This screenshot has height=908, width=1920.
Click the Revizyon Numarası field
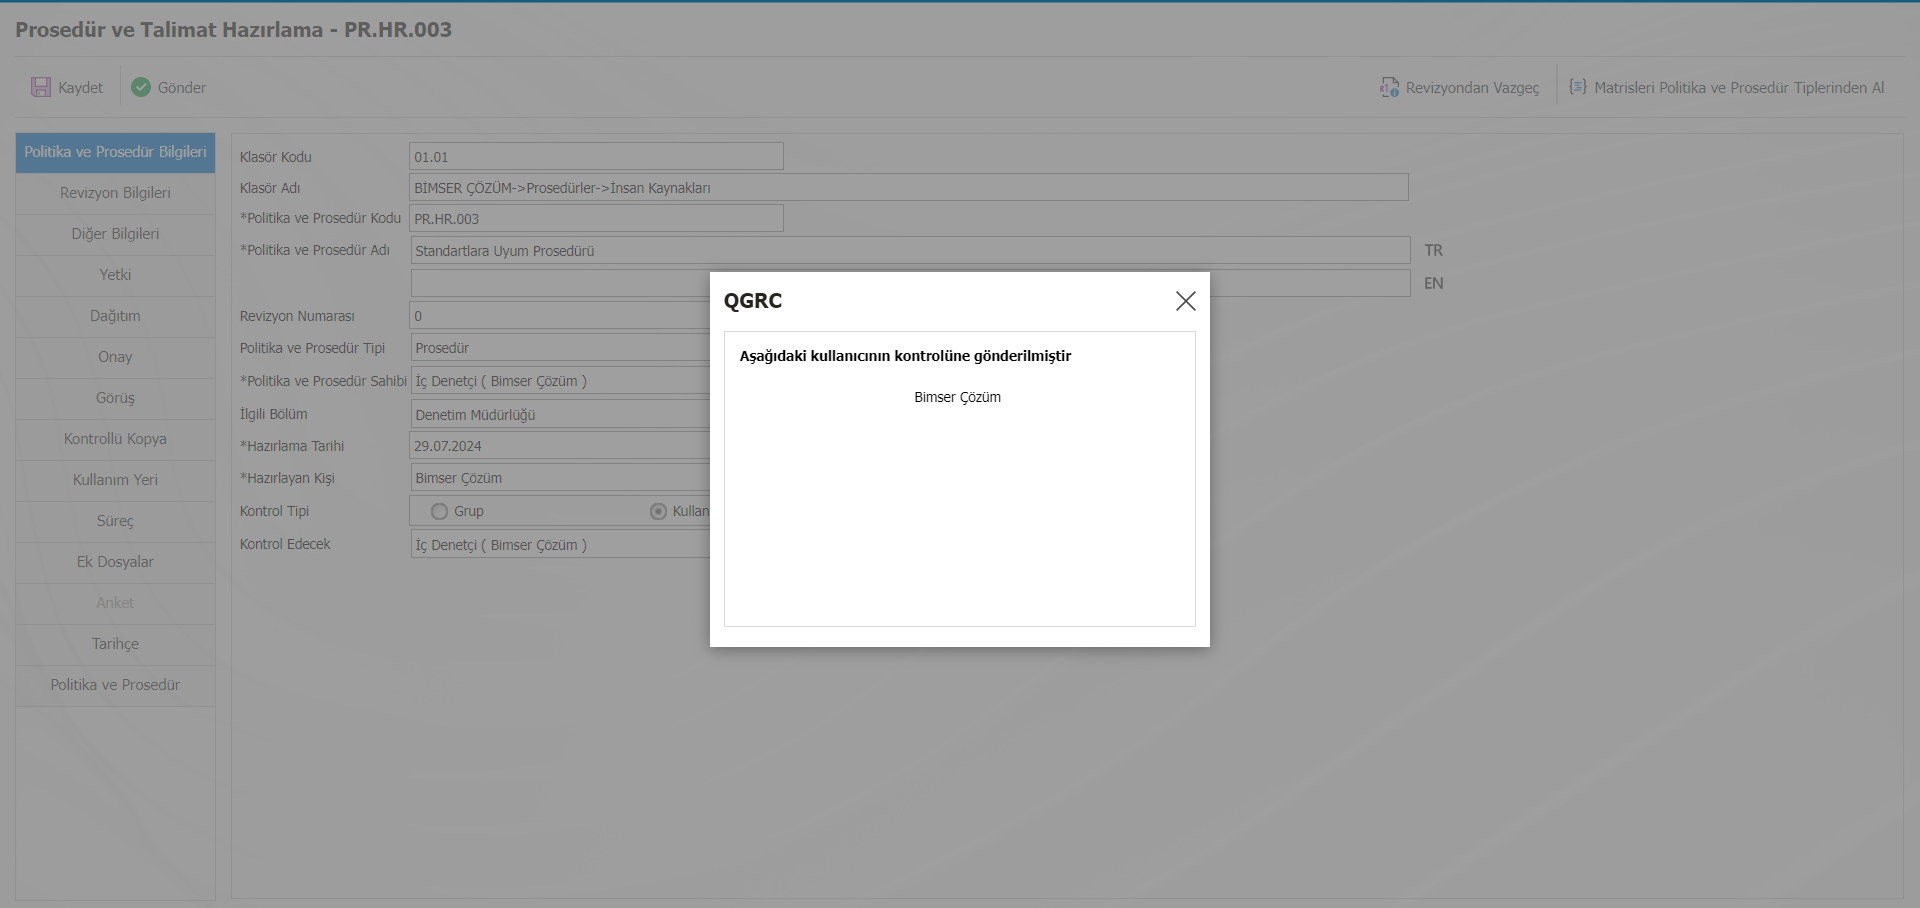[560, 316]
